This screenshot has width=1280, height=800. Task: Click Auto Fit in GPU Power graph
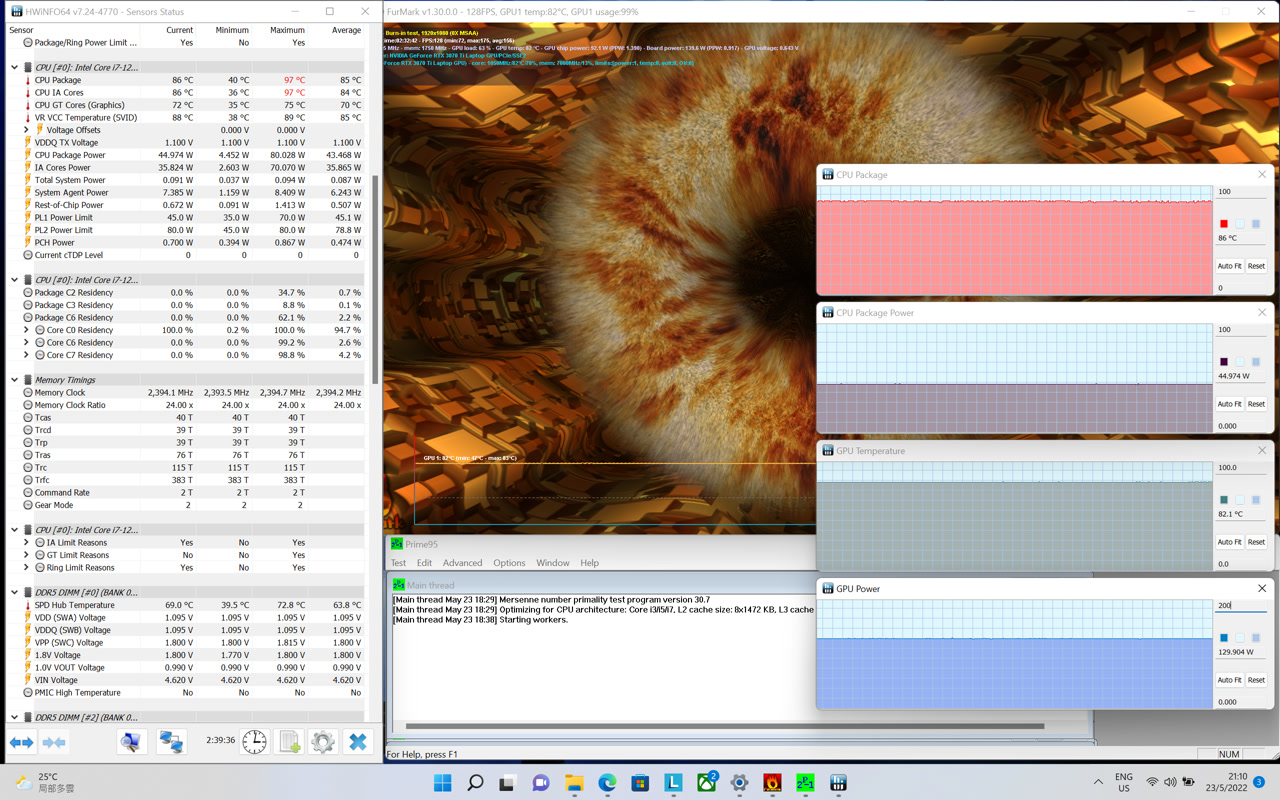(1229, 680)
